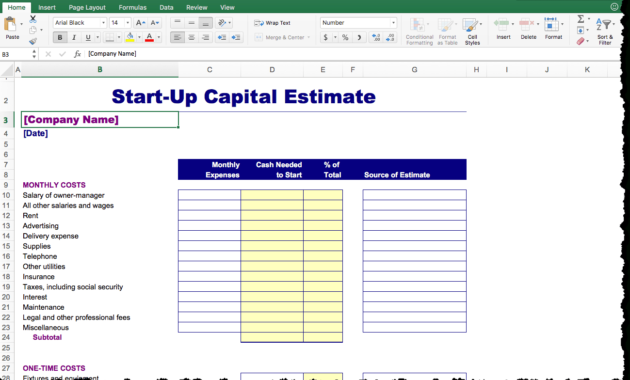This screenshot has height=380, width=630.
Task: Switch to the View tab
Action: click(227, 7)
